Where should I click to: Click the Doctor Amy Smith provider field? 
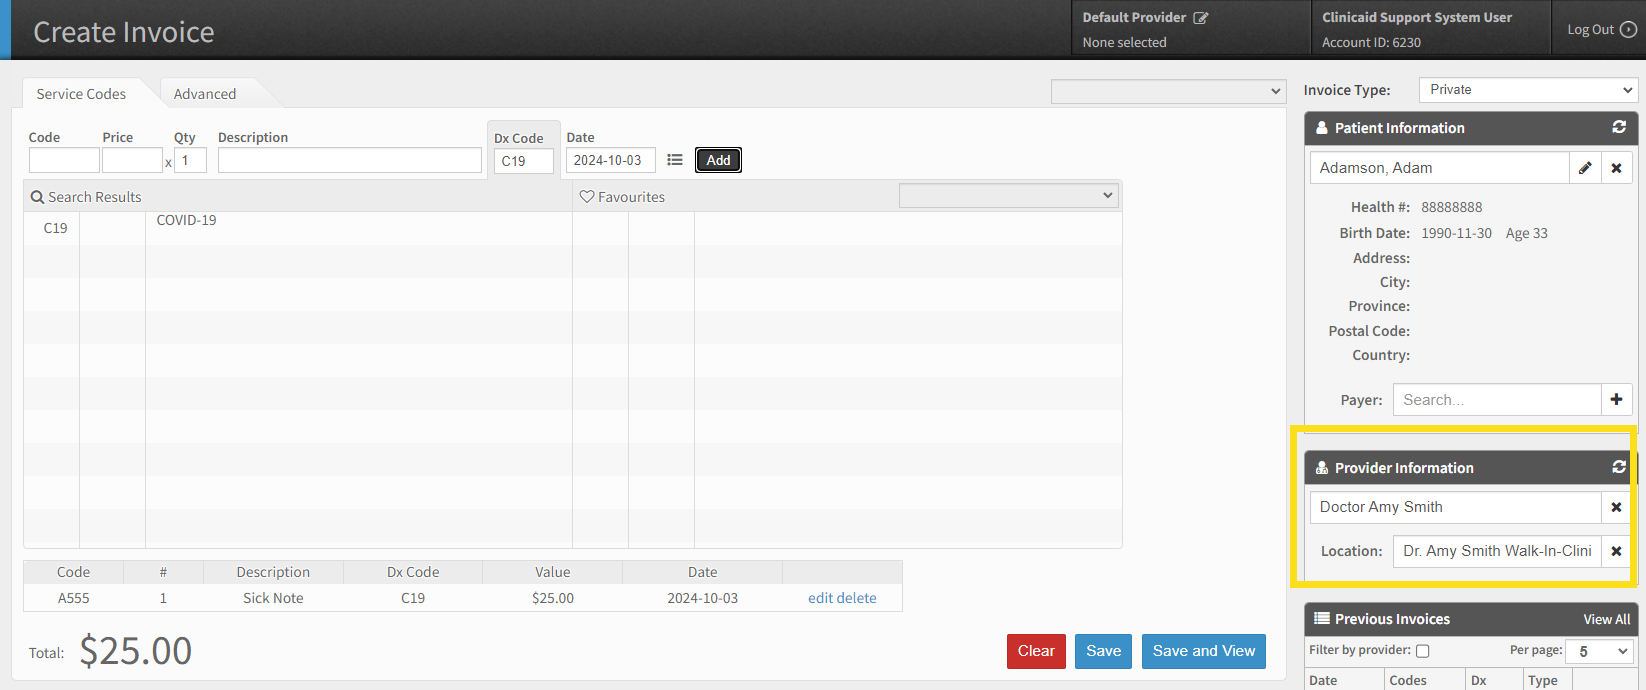tap(1455, 507)
